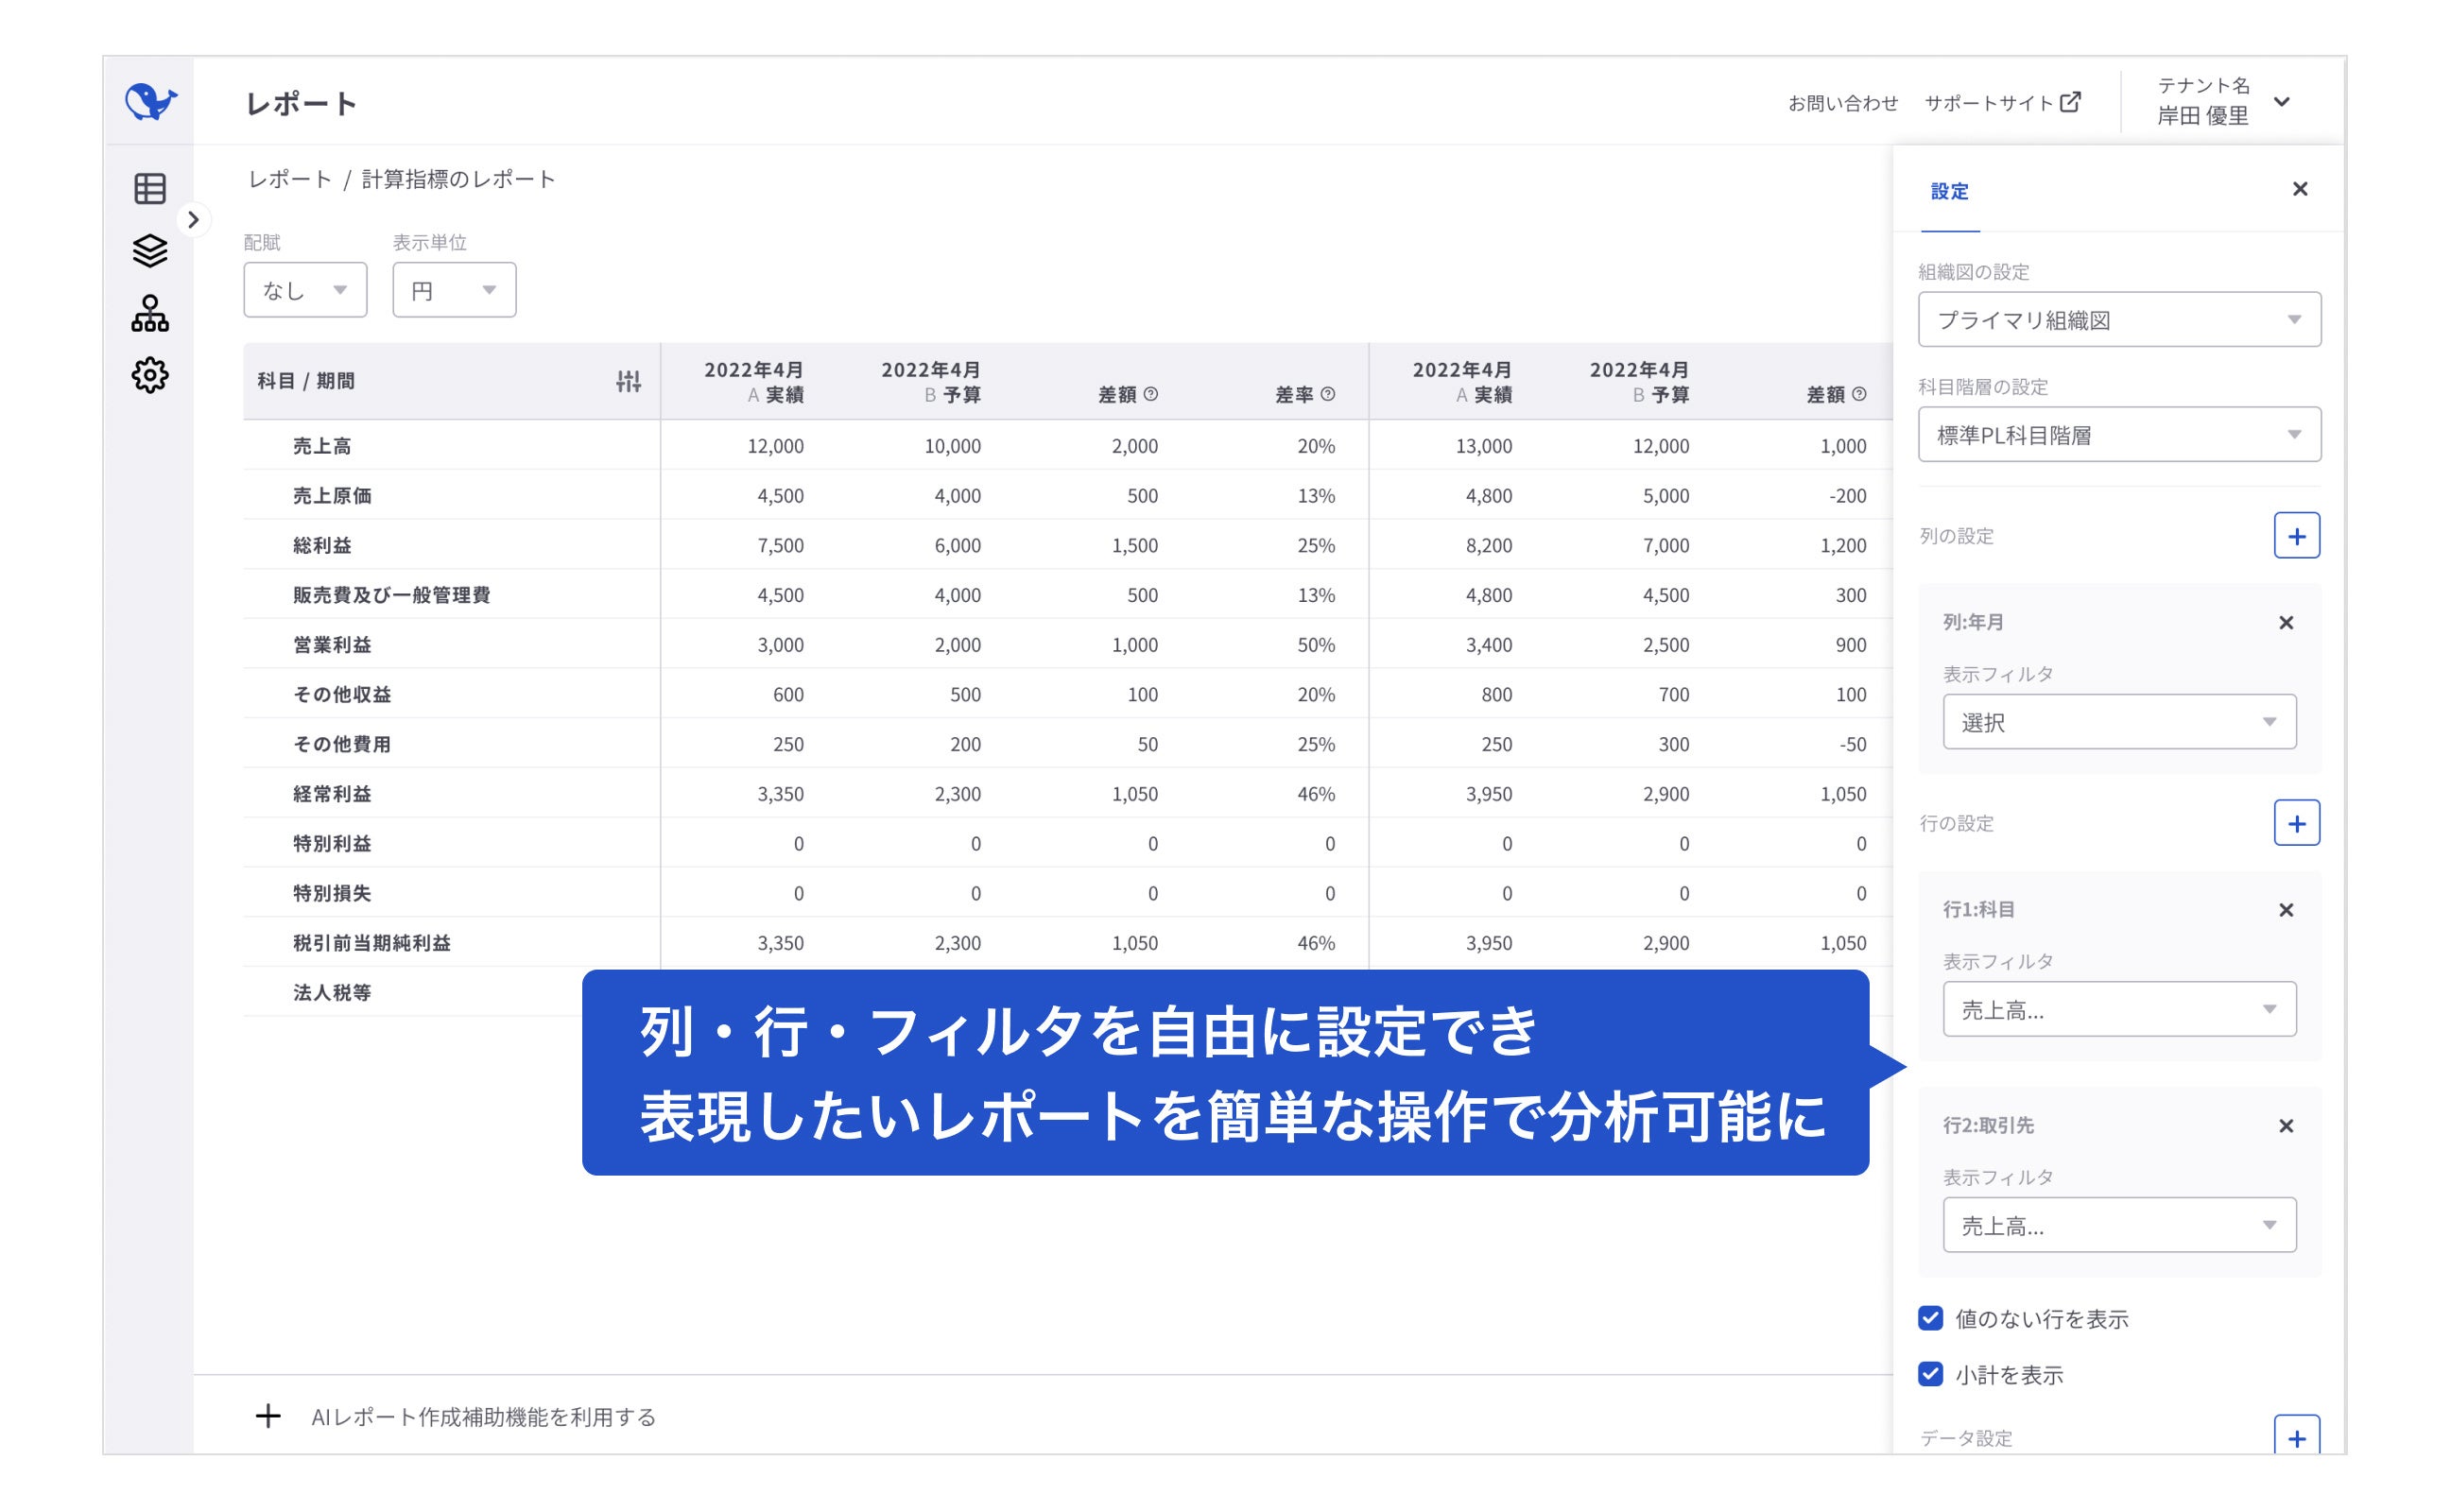Open the 配賦 なし dropdown

(305, 290)
